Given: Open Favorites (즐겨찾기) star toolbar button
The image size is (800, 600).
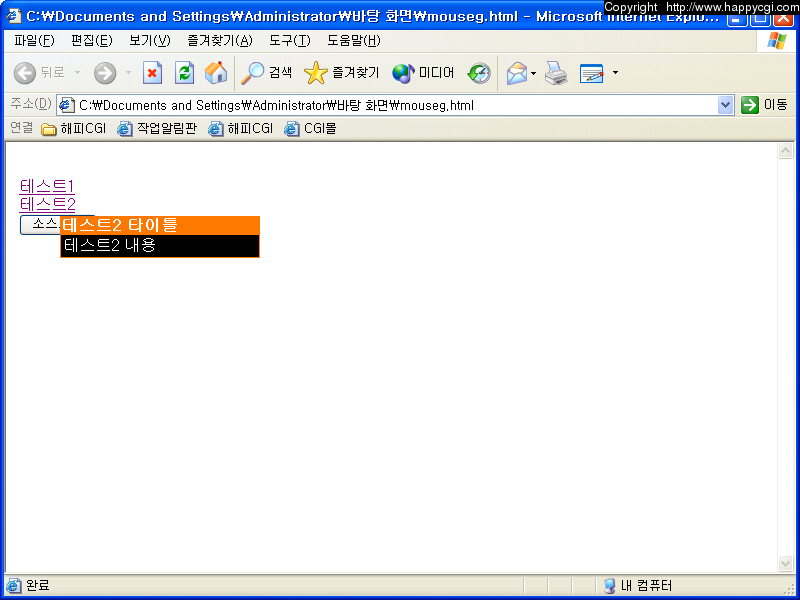Looking at the screenshot, I should click(341, 73).
